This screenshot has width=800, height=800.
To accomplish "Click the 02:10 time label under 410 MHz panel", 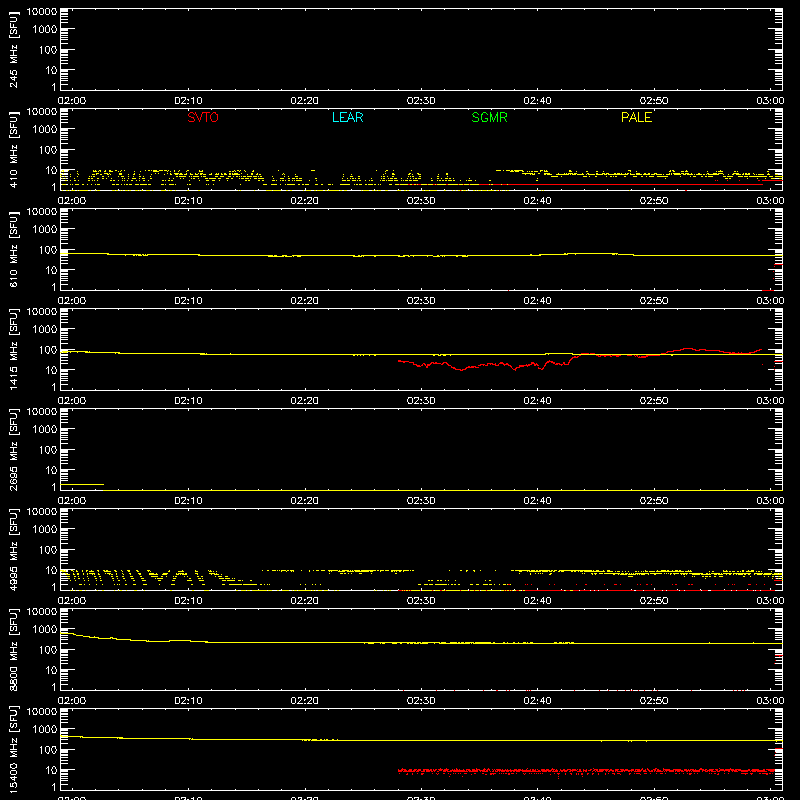I will point(188,201).
